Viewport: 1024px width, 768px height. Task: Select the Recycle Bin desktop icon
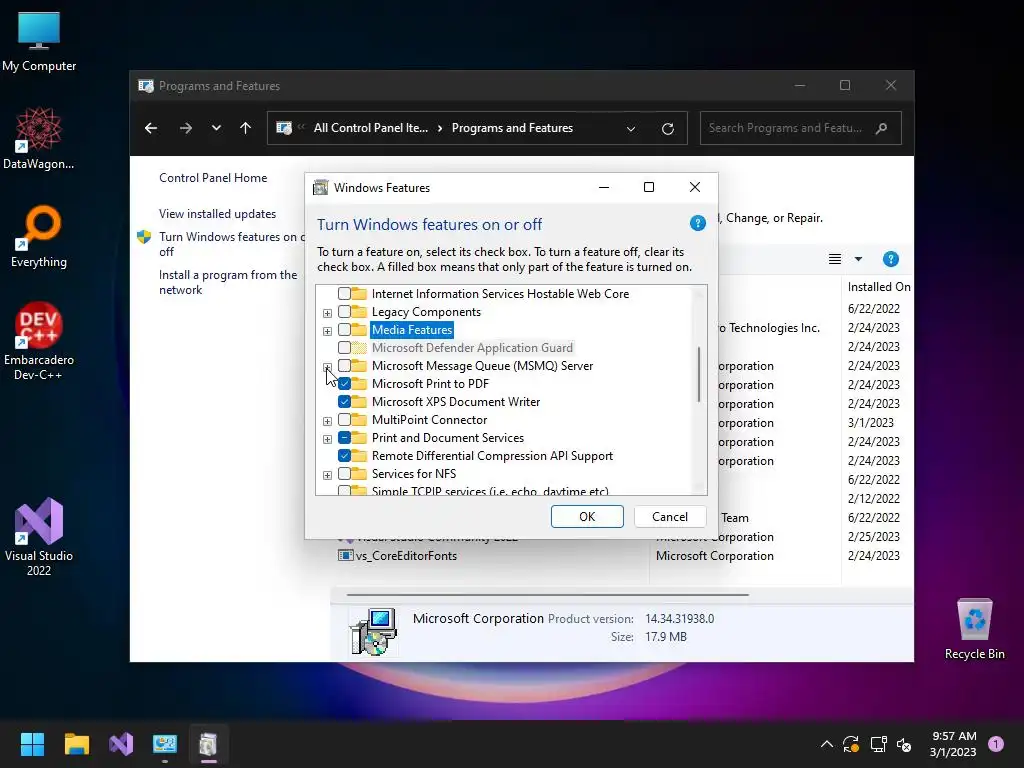click(x=974, y=628)
